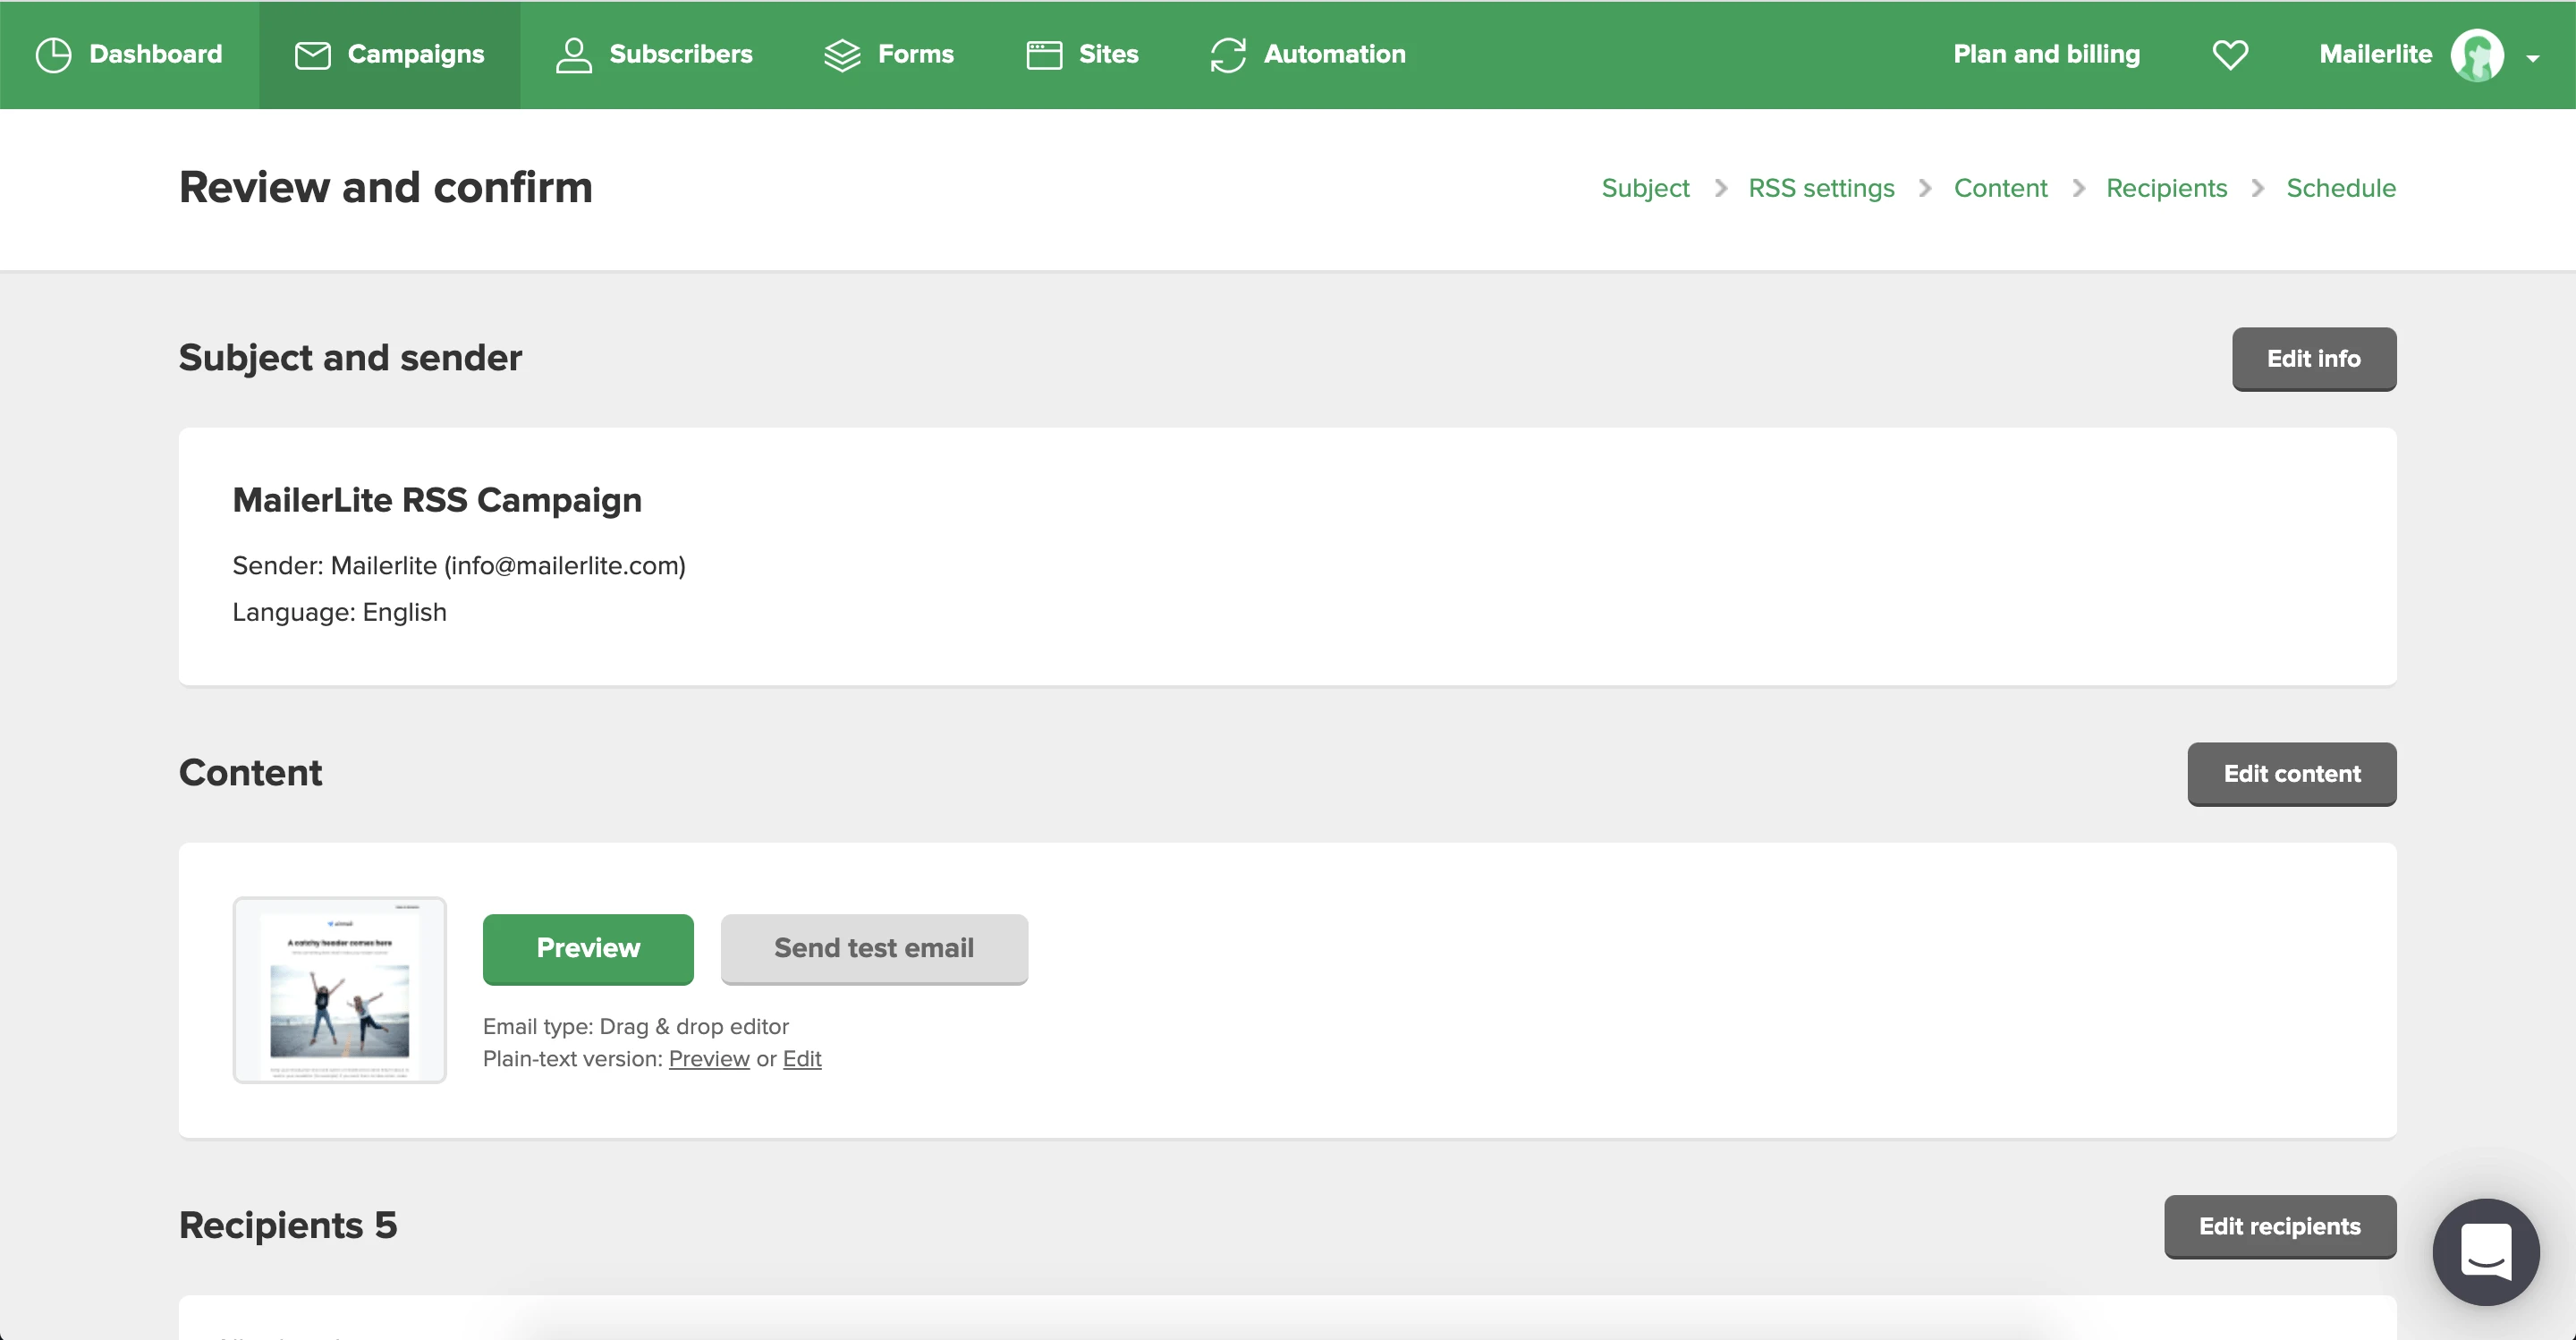Click the Automation circular arrows icon

point(1228,54)
